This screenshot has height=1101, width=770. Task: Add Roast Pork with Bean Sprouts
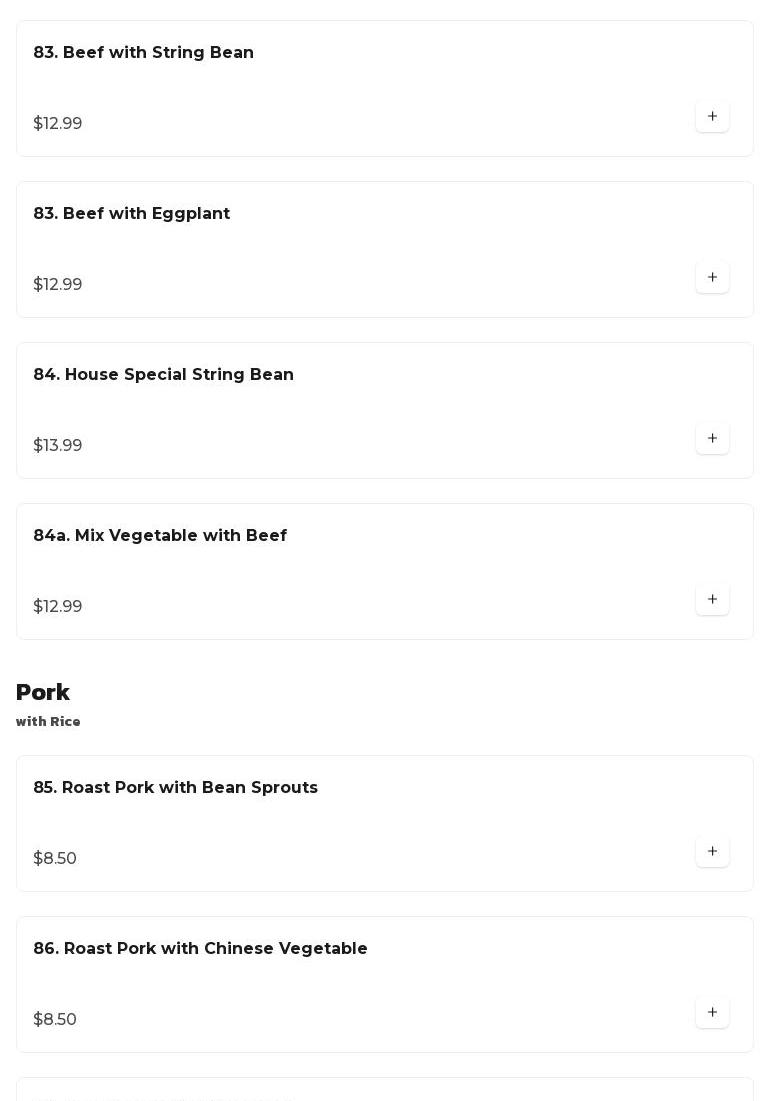(x=712, y=851)
